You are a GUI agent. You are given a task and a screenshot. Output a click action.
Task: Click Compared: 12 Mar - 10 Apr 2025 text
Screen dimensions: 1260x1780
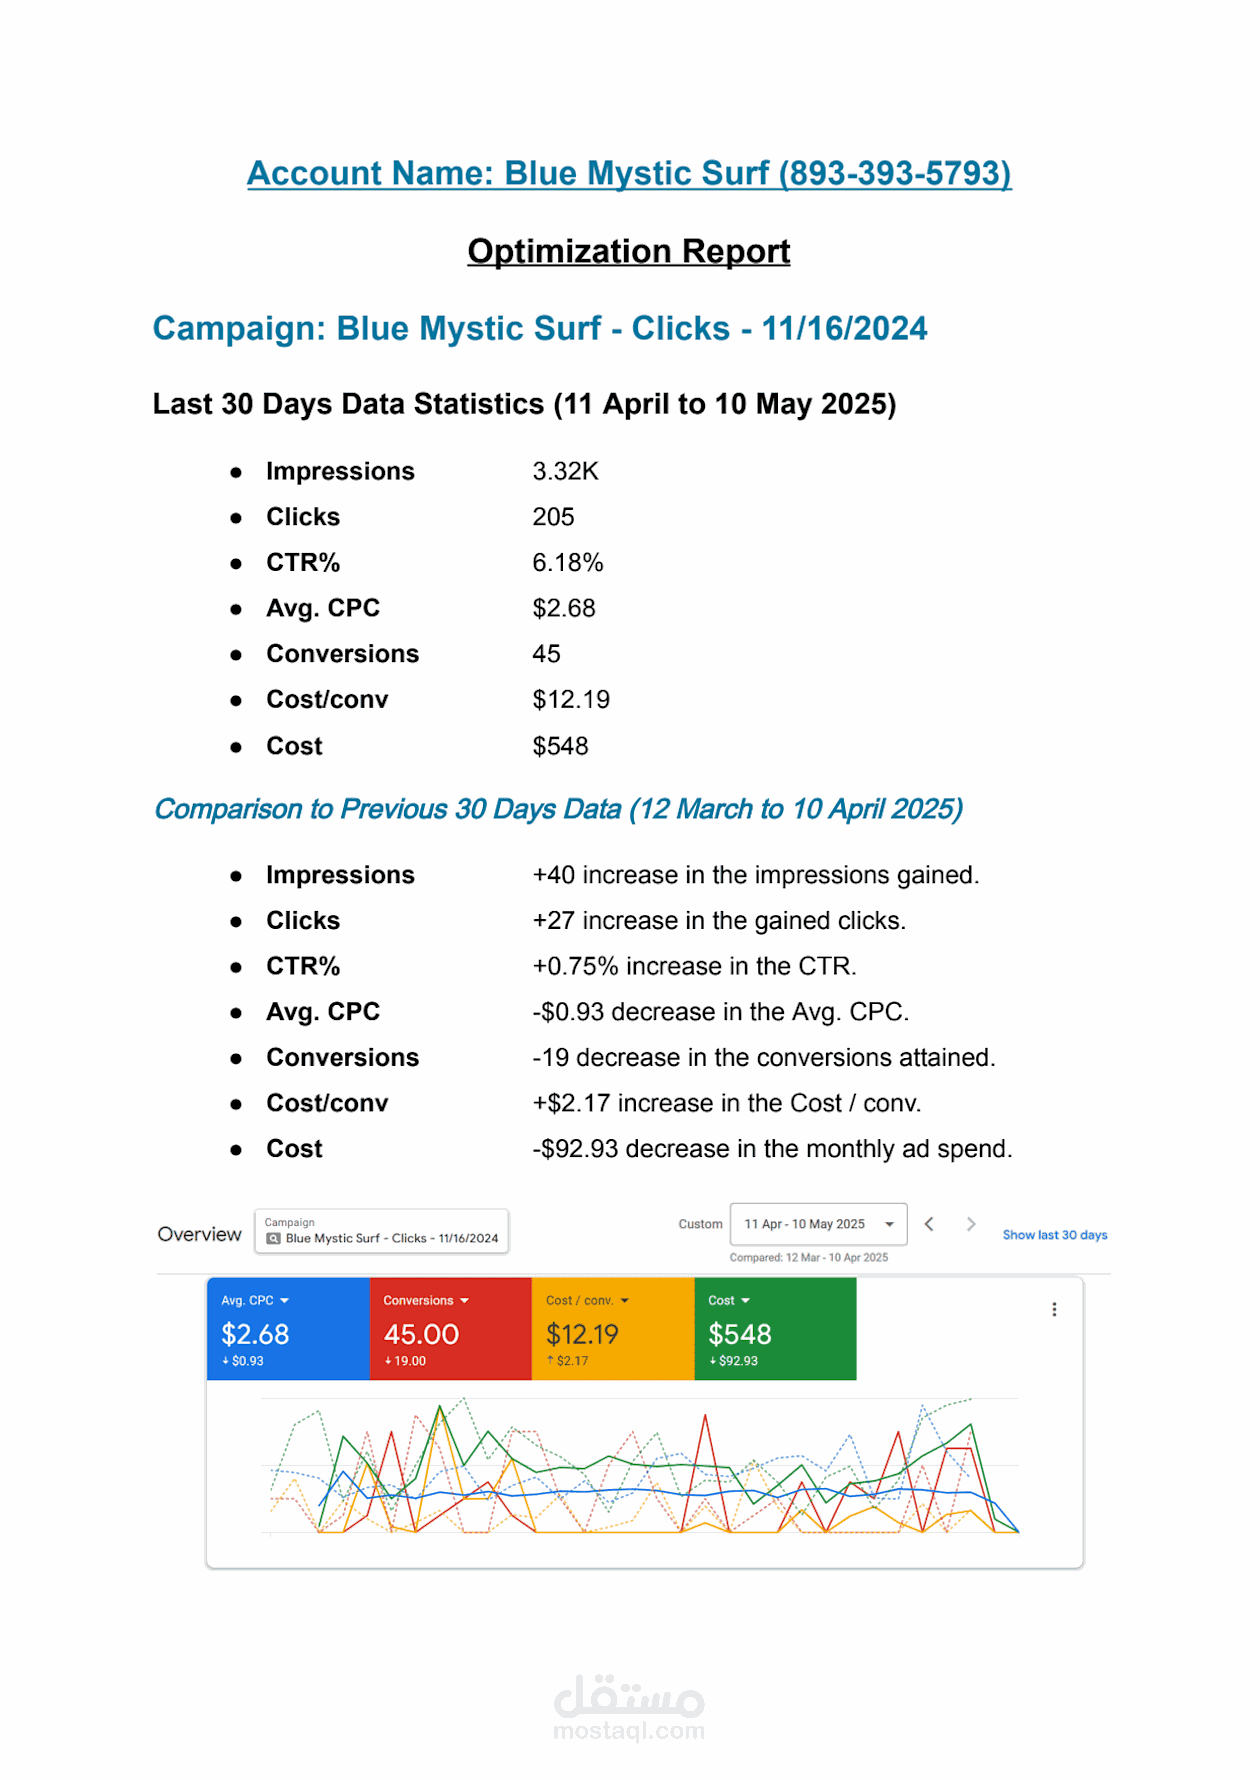tap(809, 1258)
